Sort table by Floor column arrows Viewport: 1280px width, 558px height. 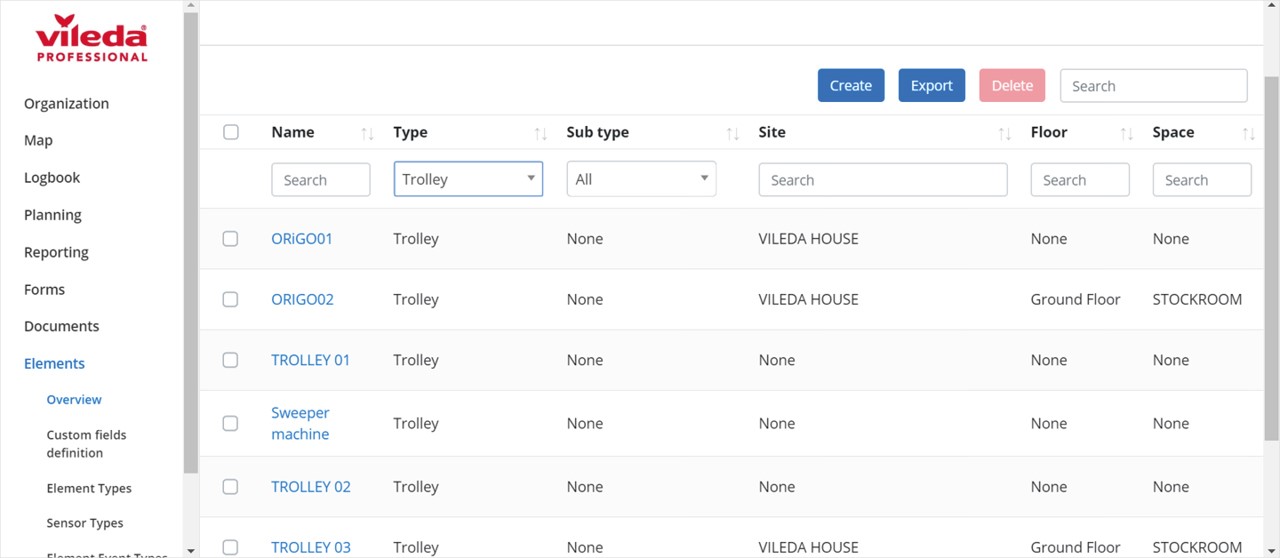[x=1126, y=133]
